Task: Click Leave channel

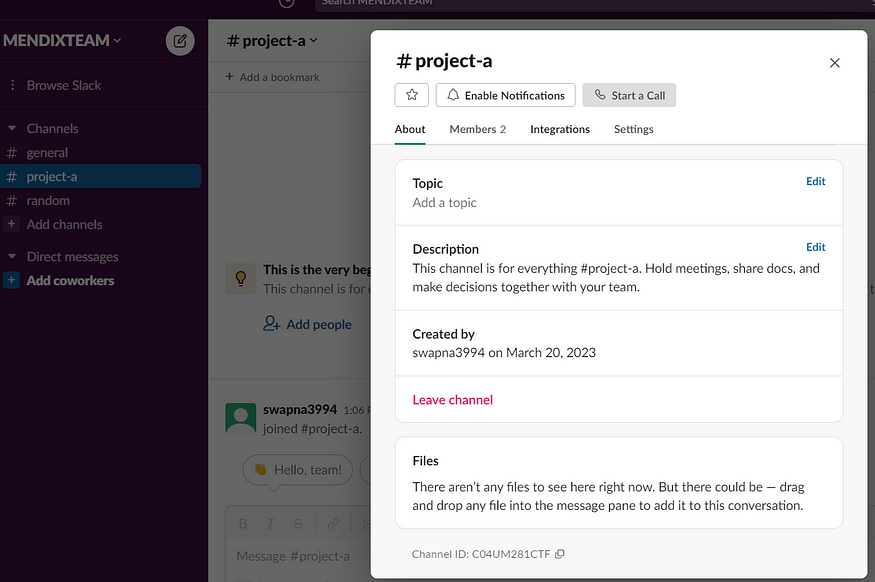Action: tap(453, 400)
